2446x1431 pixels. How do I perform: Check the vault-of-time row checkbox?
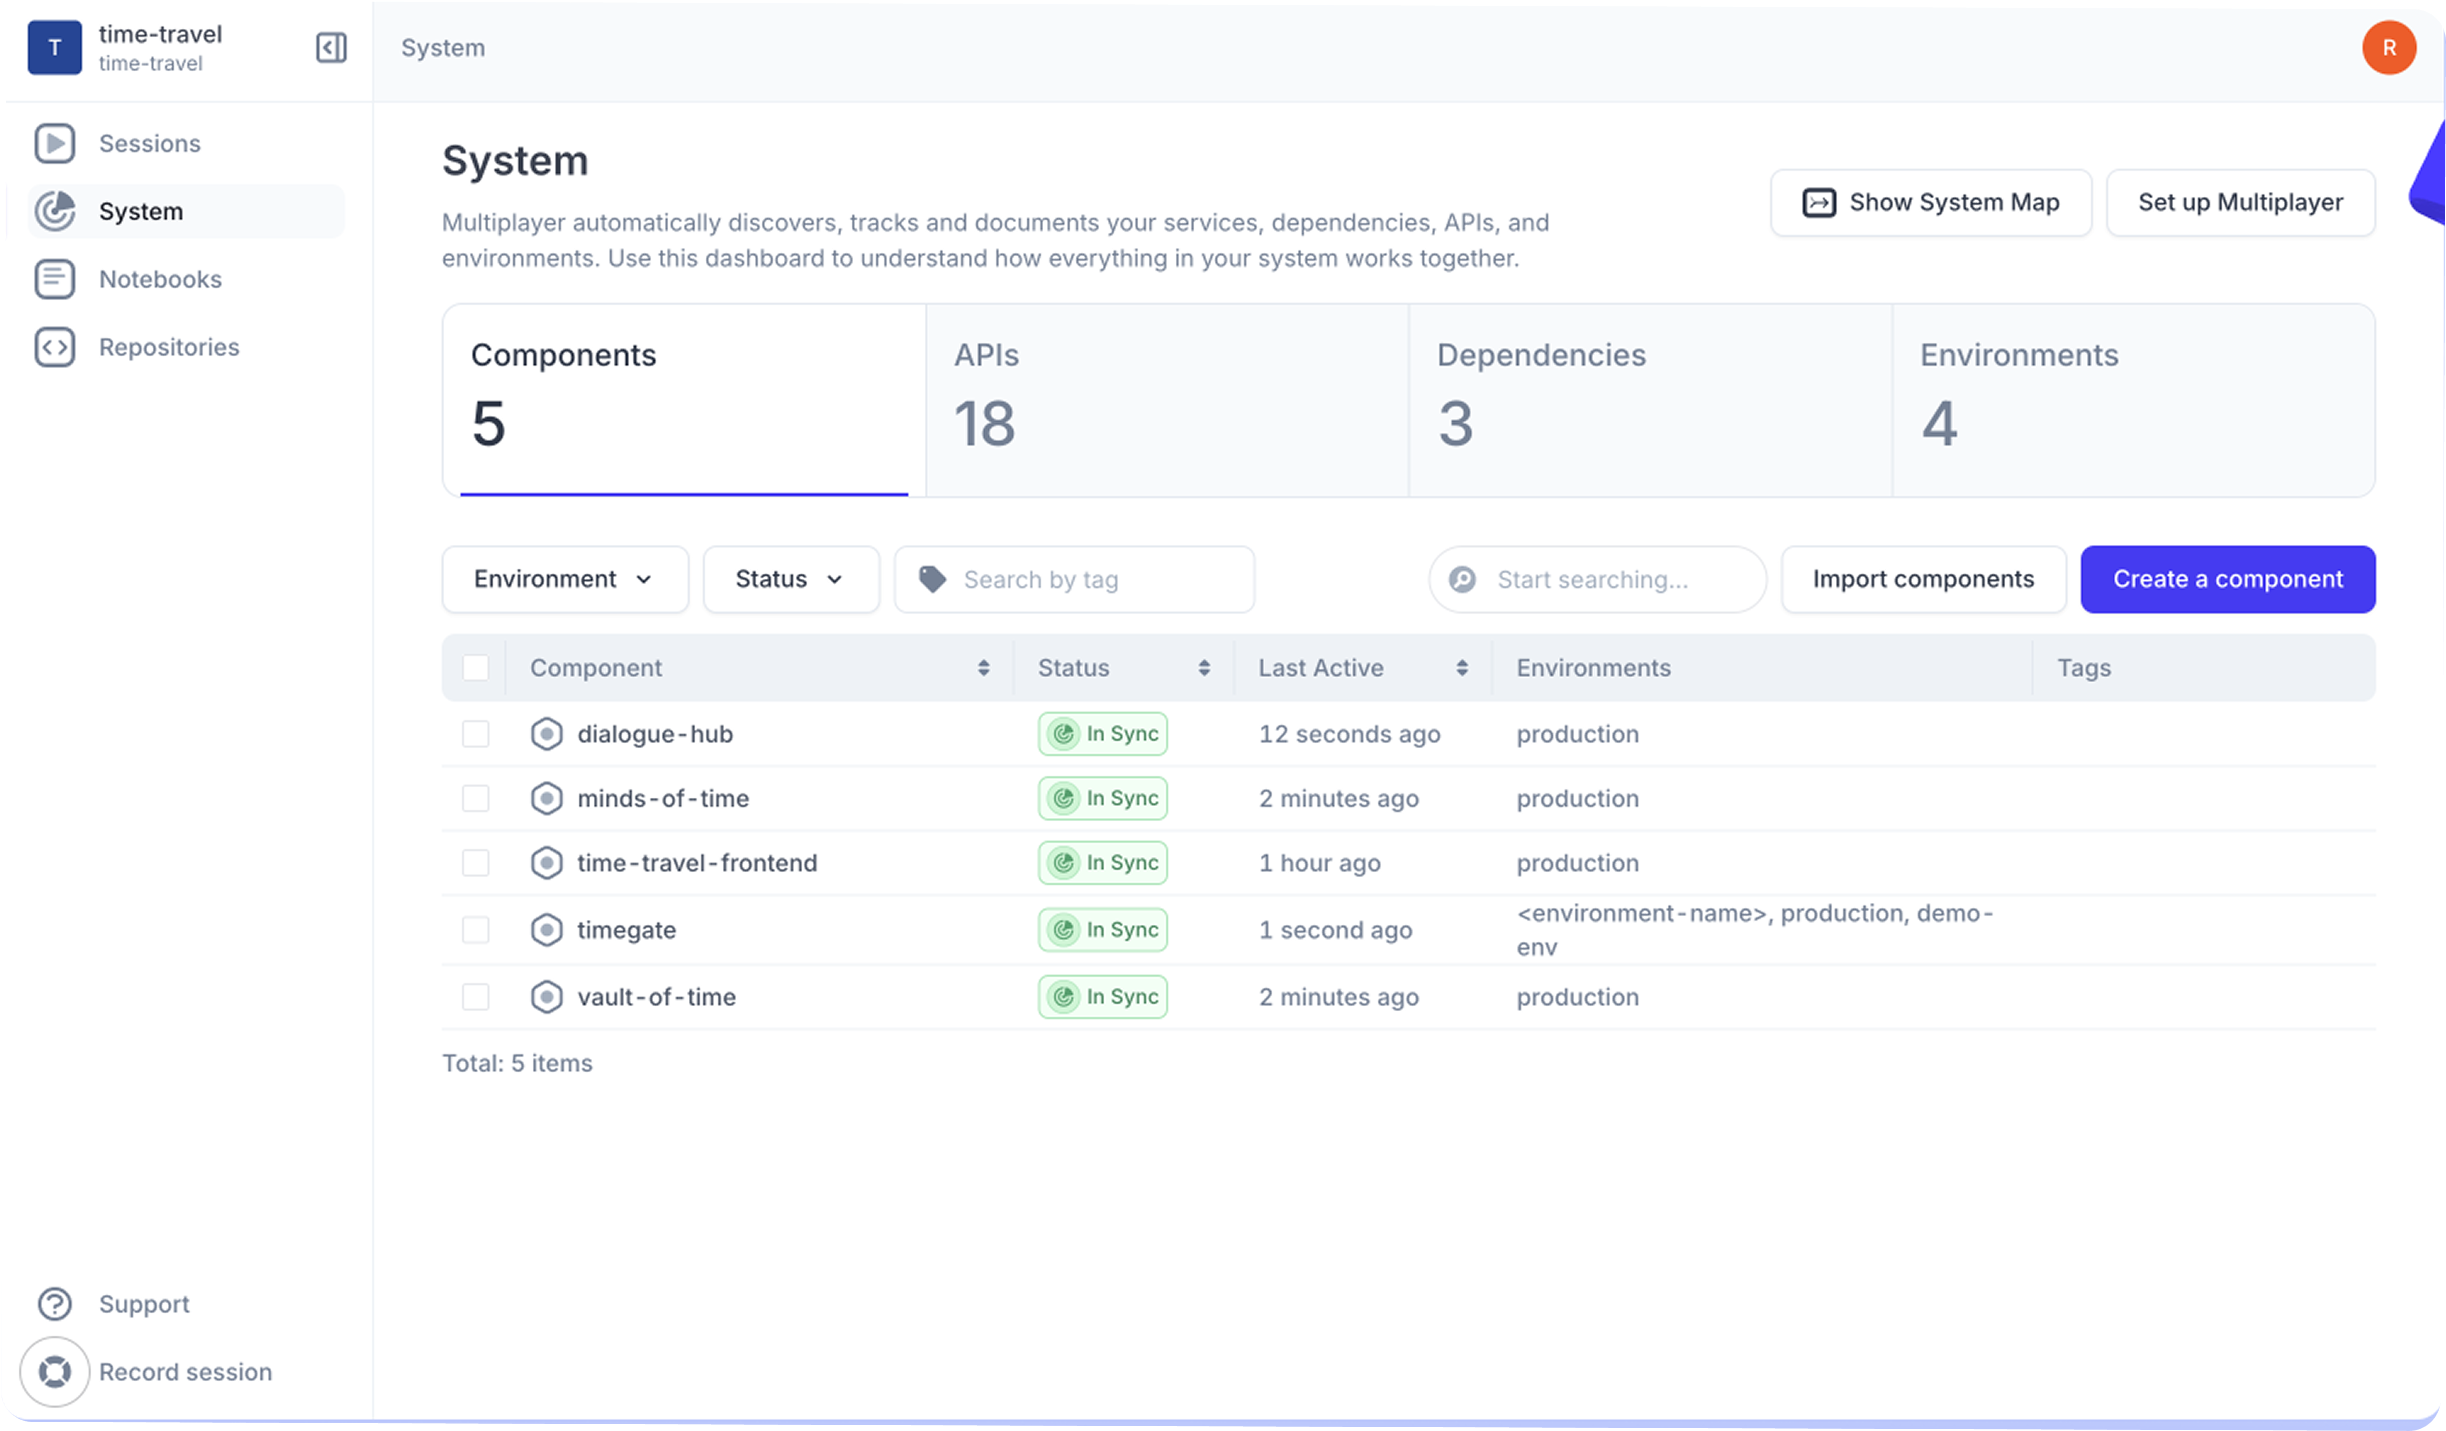(x=475, y=997)
